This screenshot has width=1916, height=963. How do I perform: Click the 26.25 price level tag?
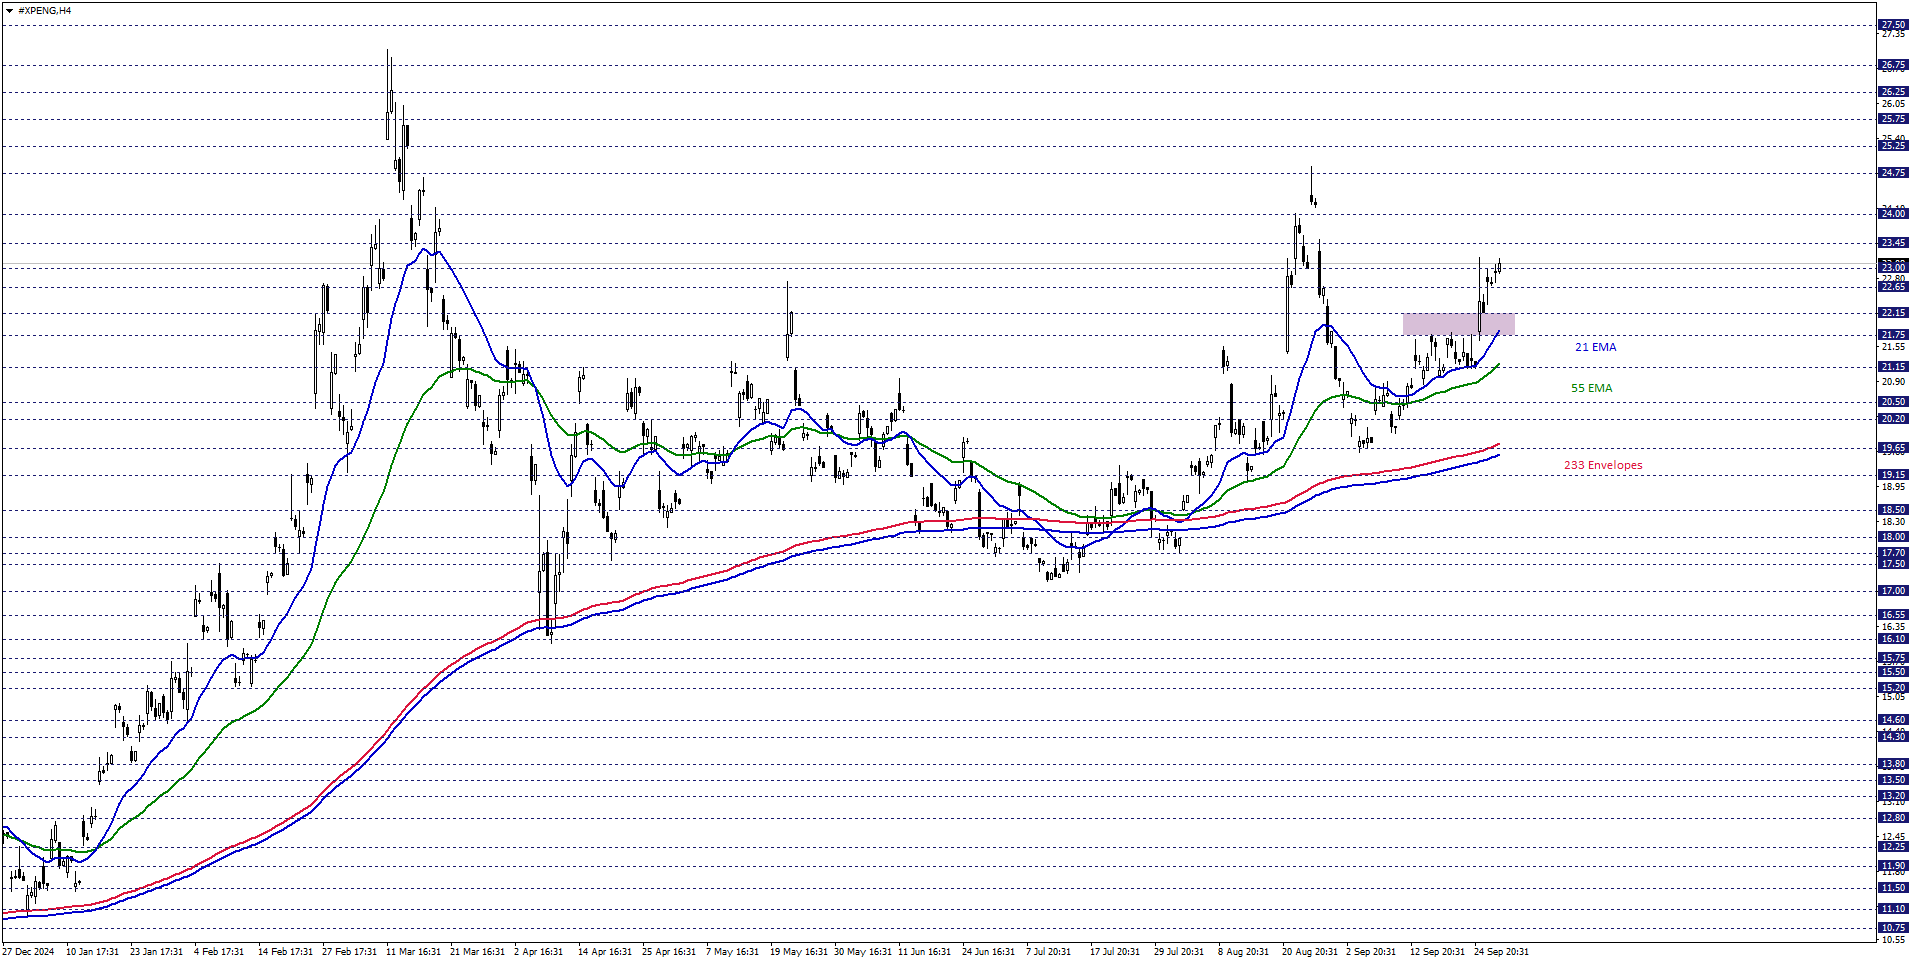(x=1893, y=92)
